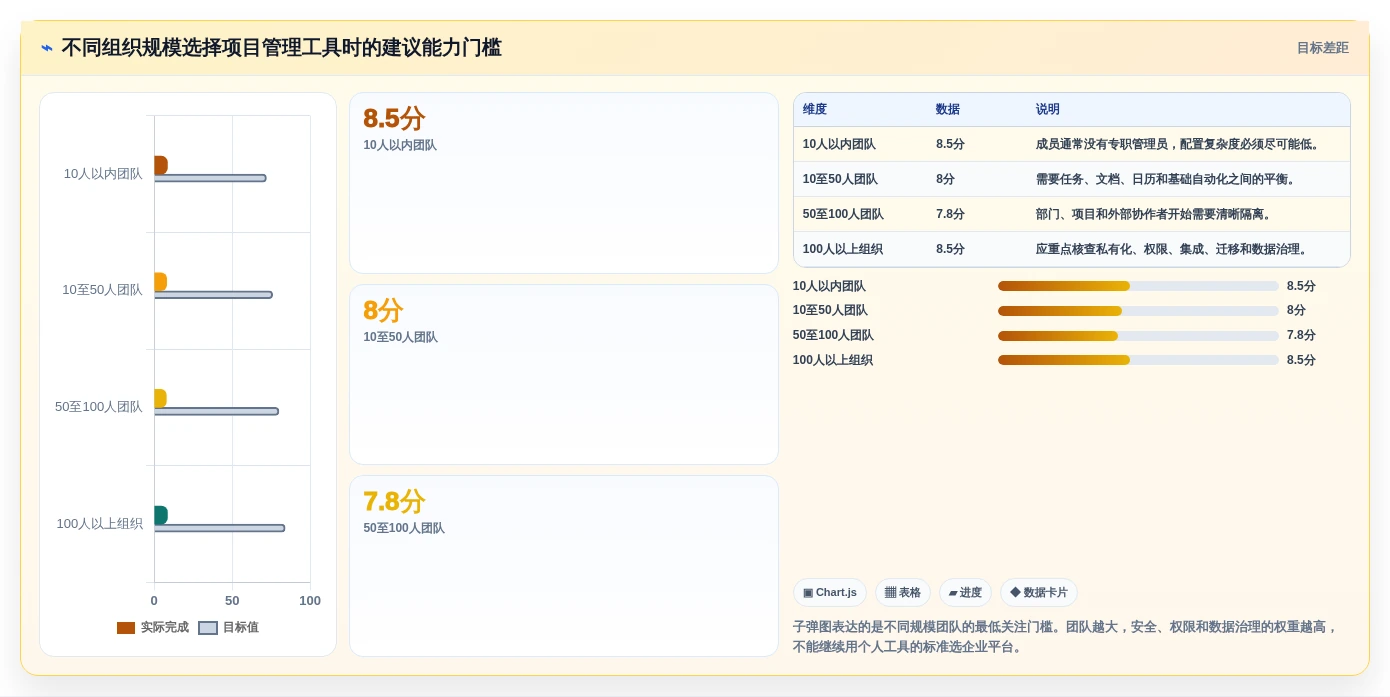1390x697 pixels.
Task: Click the blue lightning icon beside the title
Action: pos(47,48)
